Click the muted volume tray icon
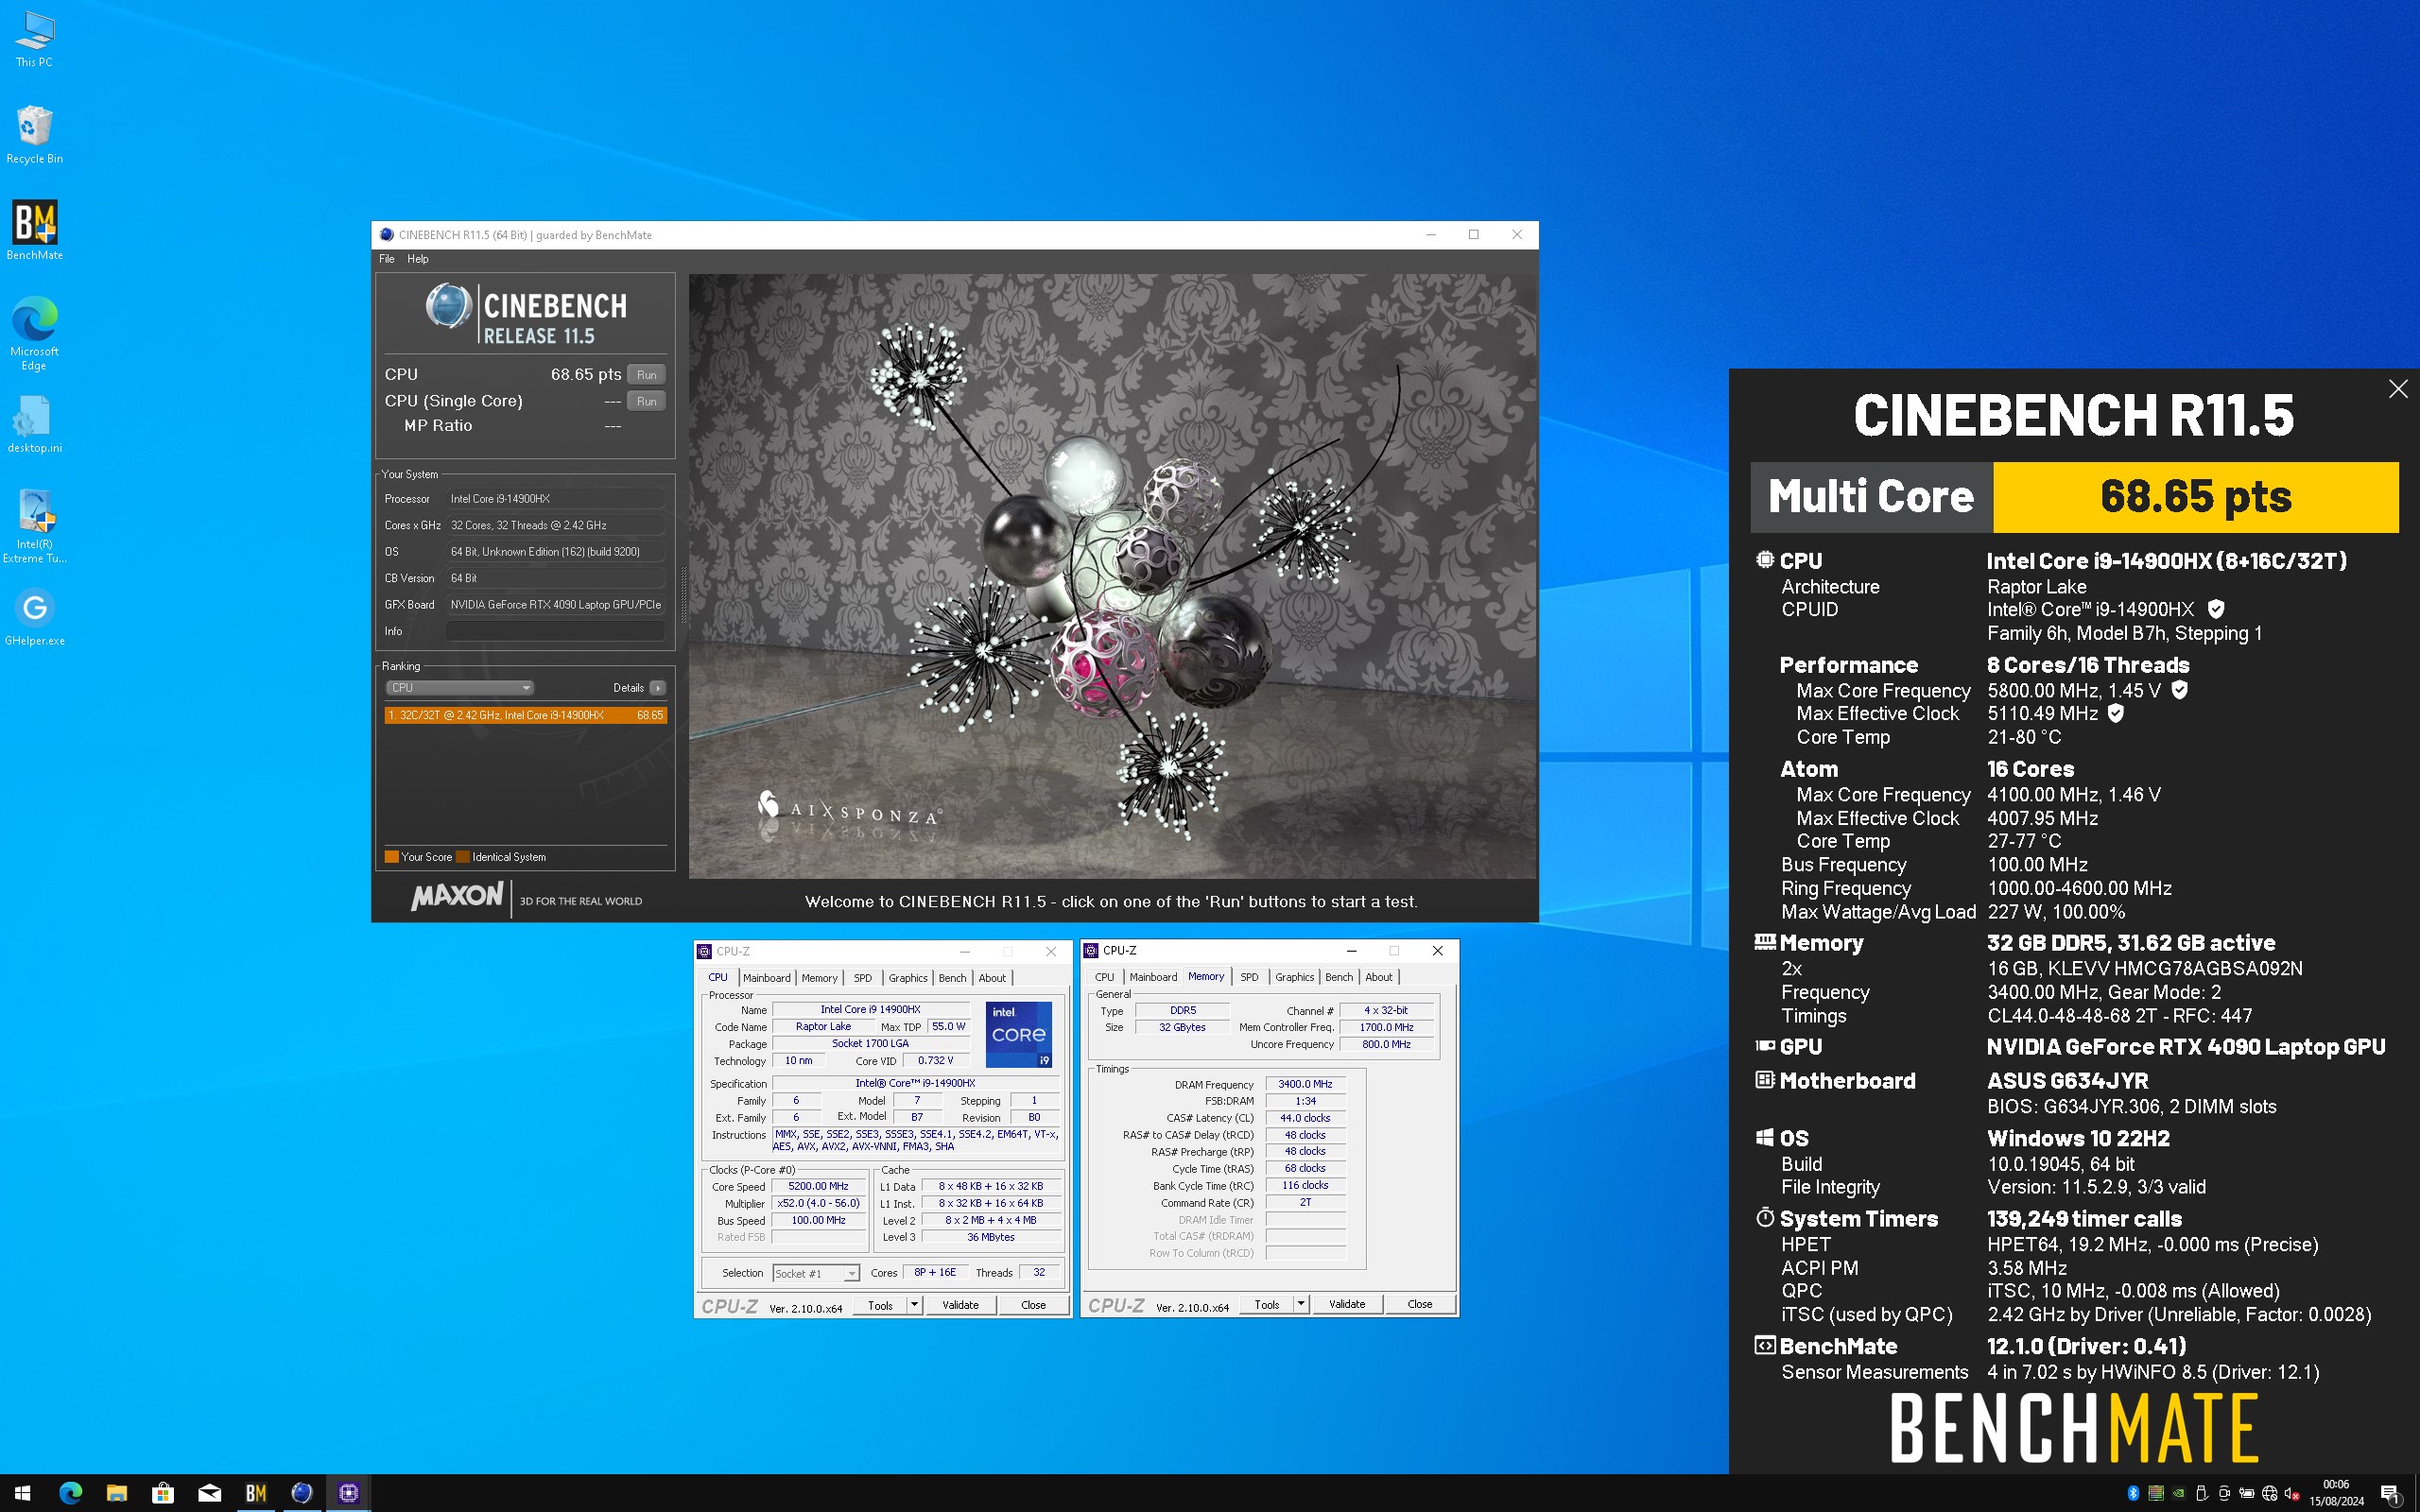Screen dimensions: 2420x1512 click(2292, 1494)
